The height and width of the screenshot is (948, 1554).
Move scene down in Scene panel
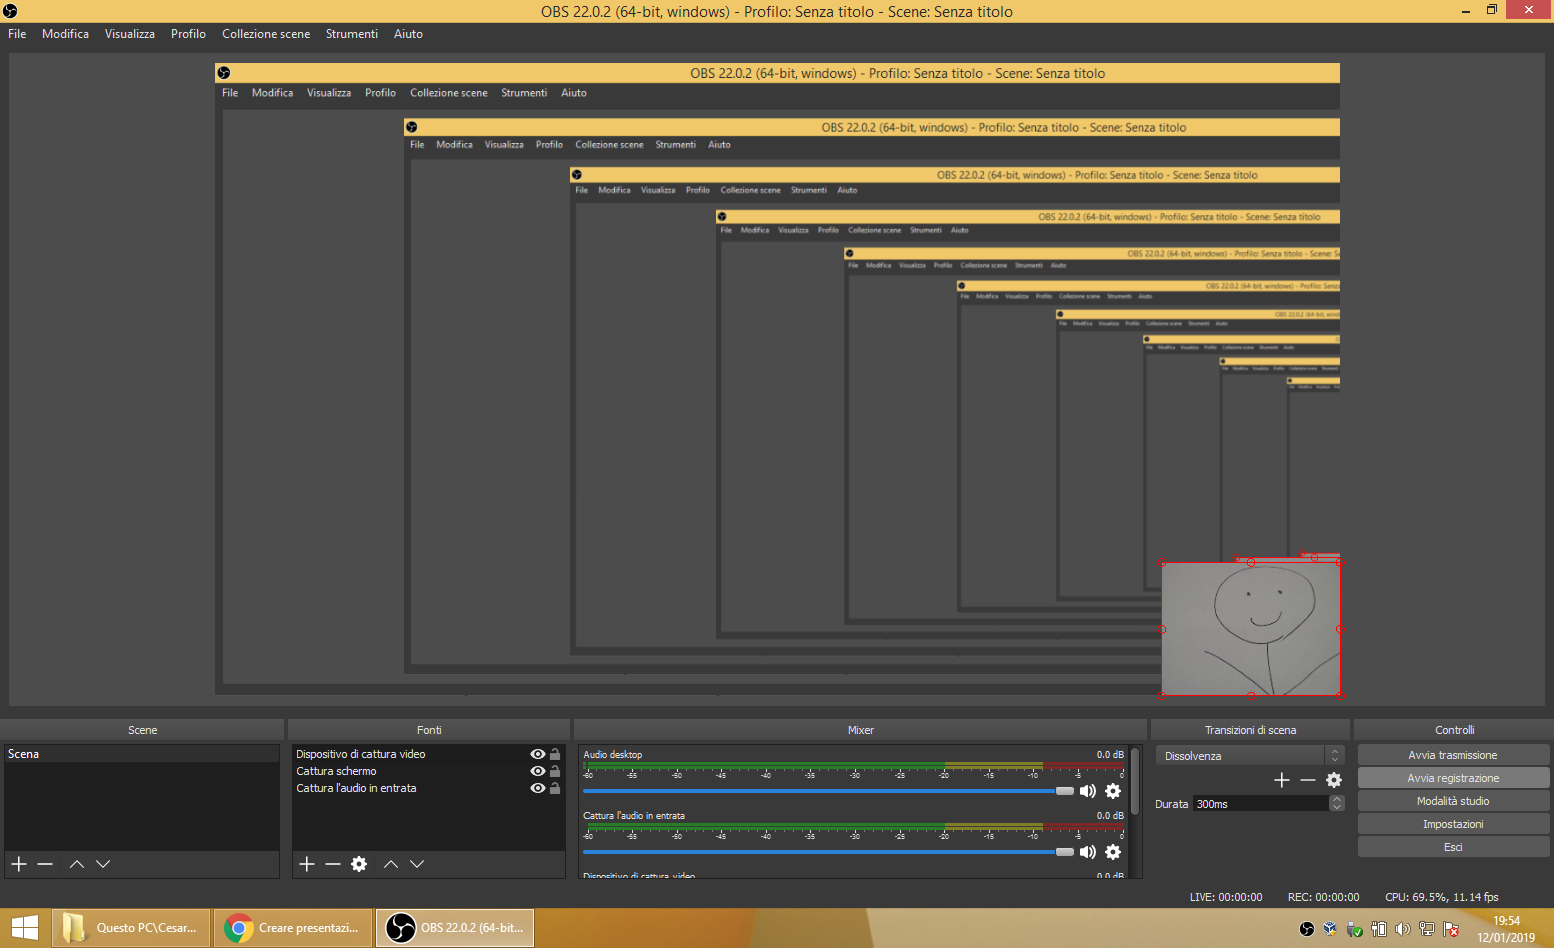click(103, 864)
